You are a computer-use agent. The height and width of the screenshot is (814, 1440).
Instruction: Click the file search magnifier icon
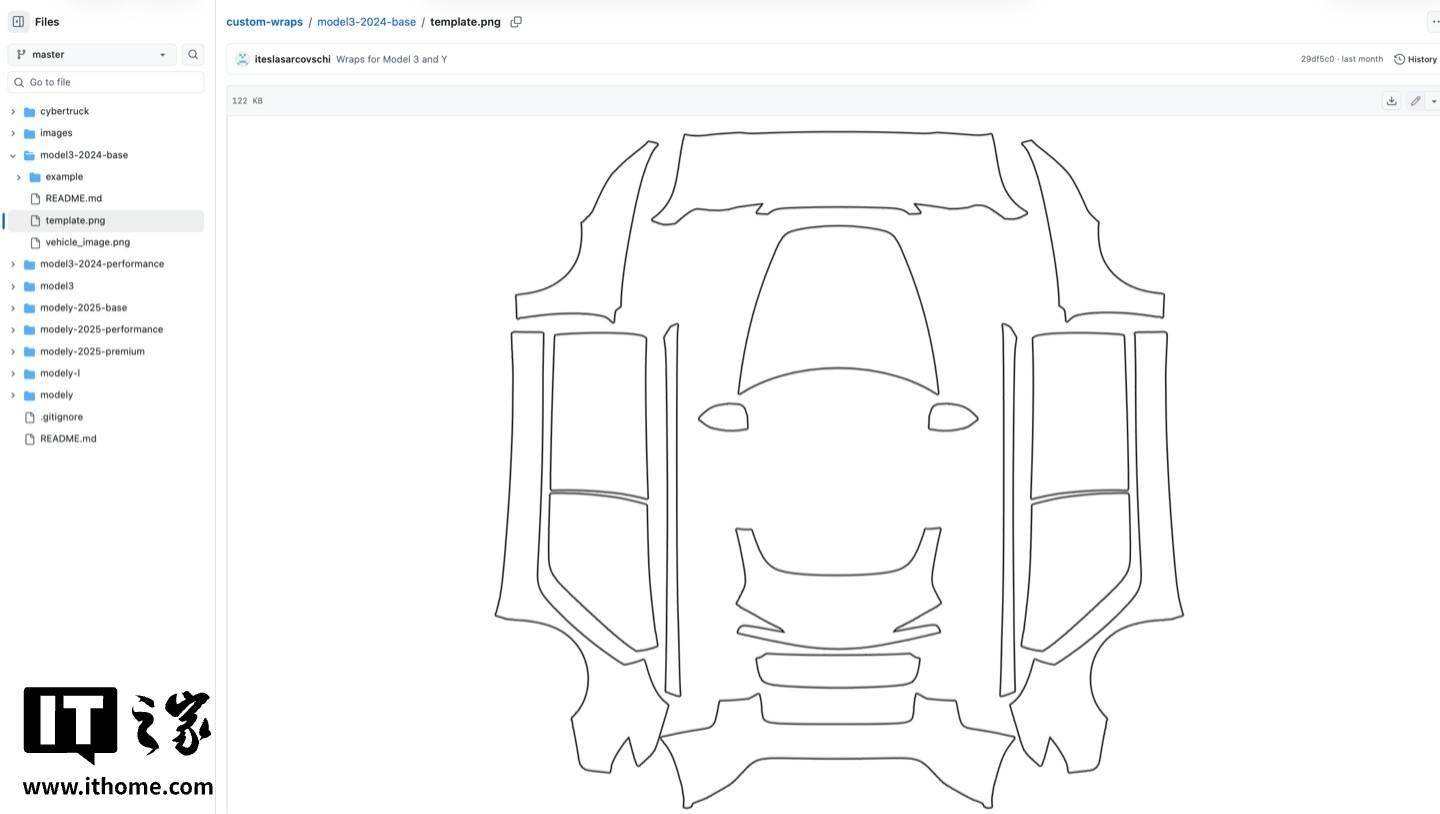[193, 55]
